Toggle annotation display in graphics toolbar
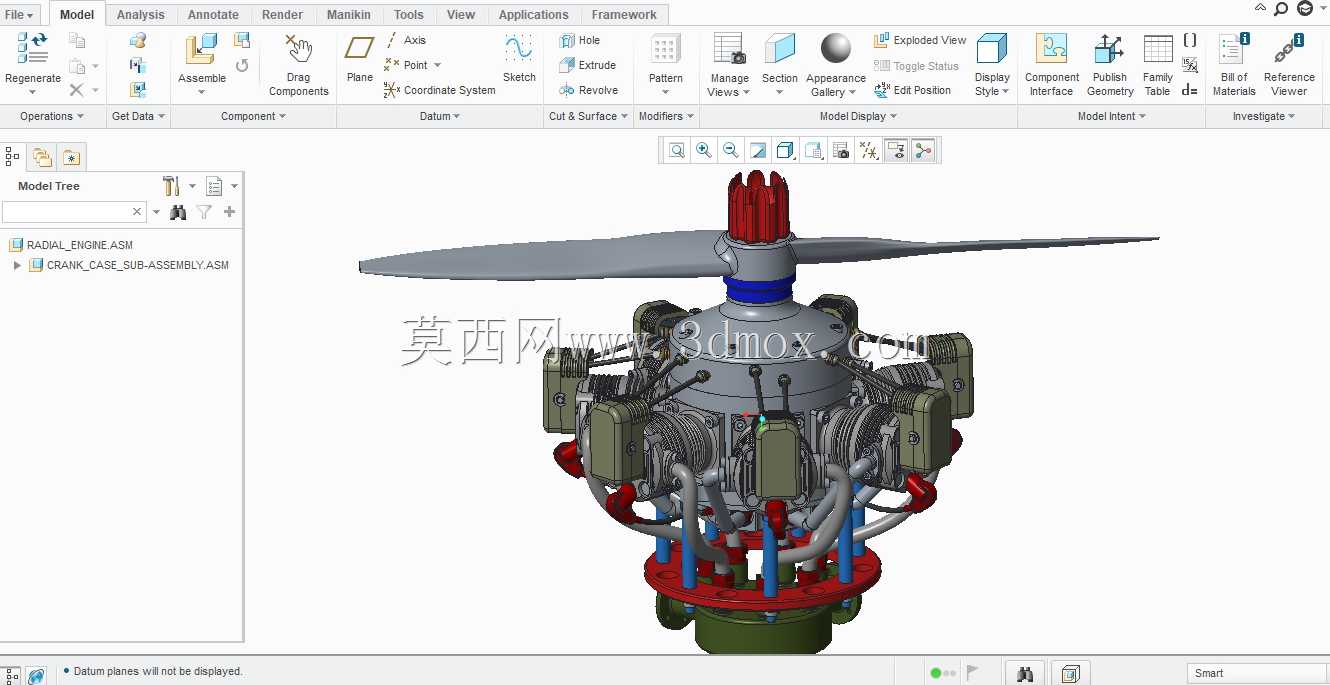 [896, 150]
